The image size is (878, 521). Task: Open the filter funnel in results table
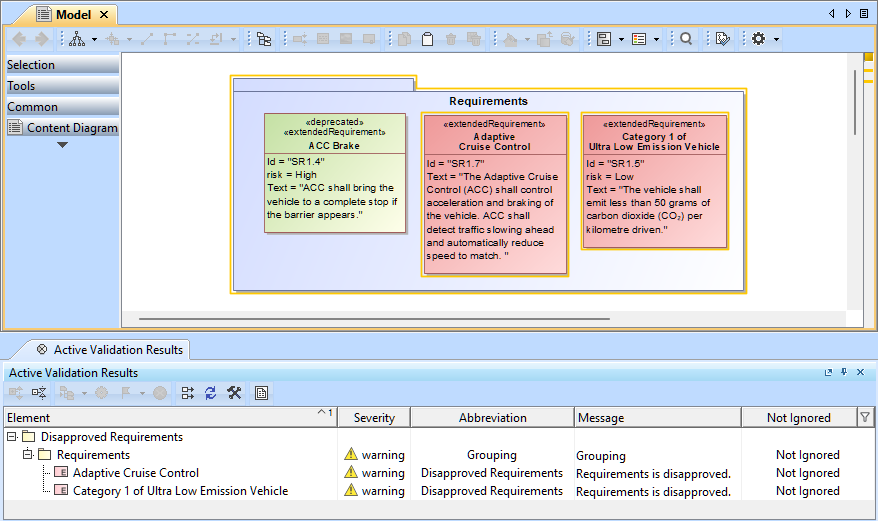[865, 417]
